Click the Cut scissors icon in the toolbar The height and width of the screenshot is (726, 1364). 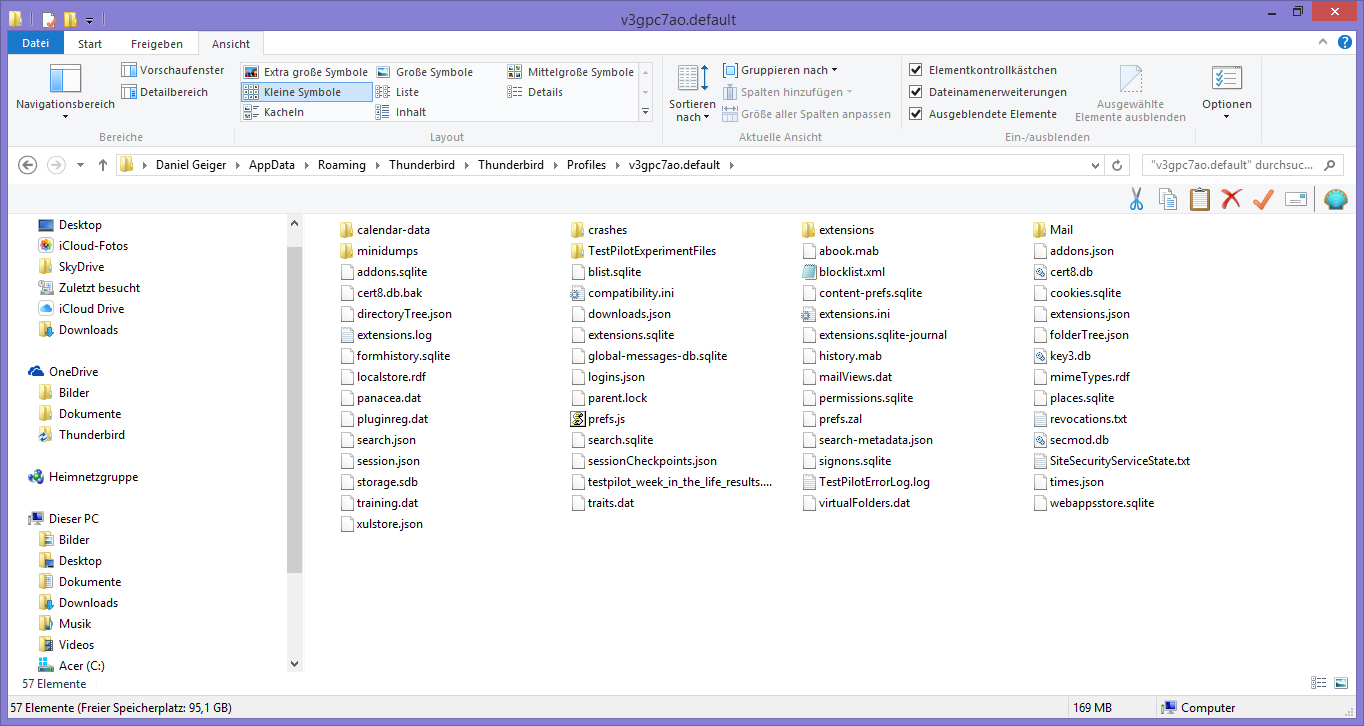tap(1136, 199)
